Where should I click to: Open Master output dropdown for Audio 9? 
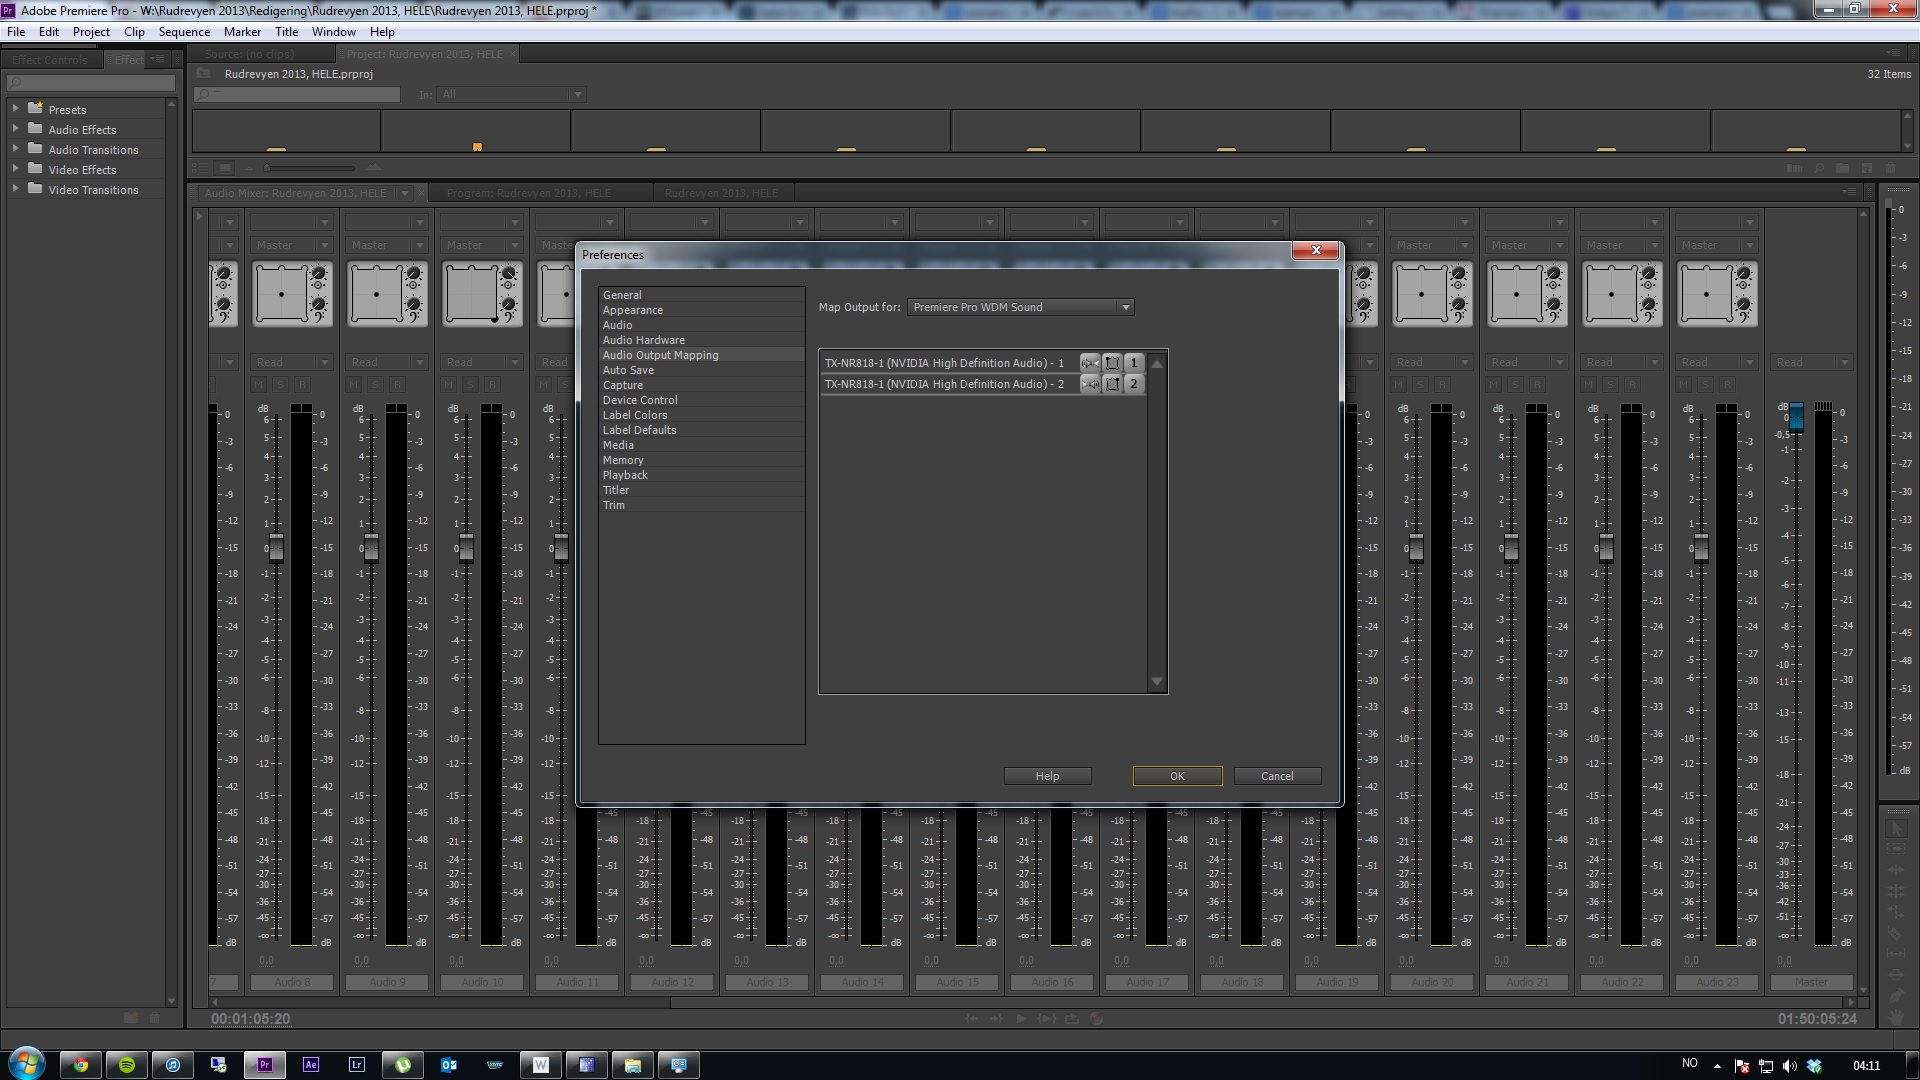point(386,245)
